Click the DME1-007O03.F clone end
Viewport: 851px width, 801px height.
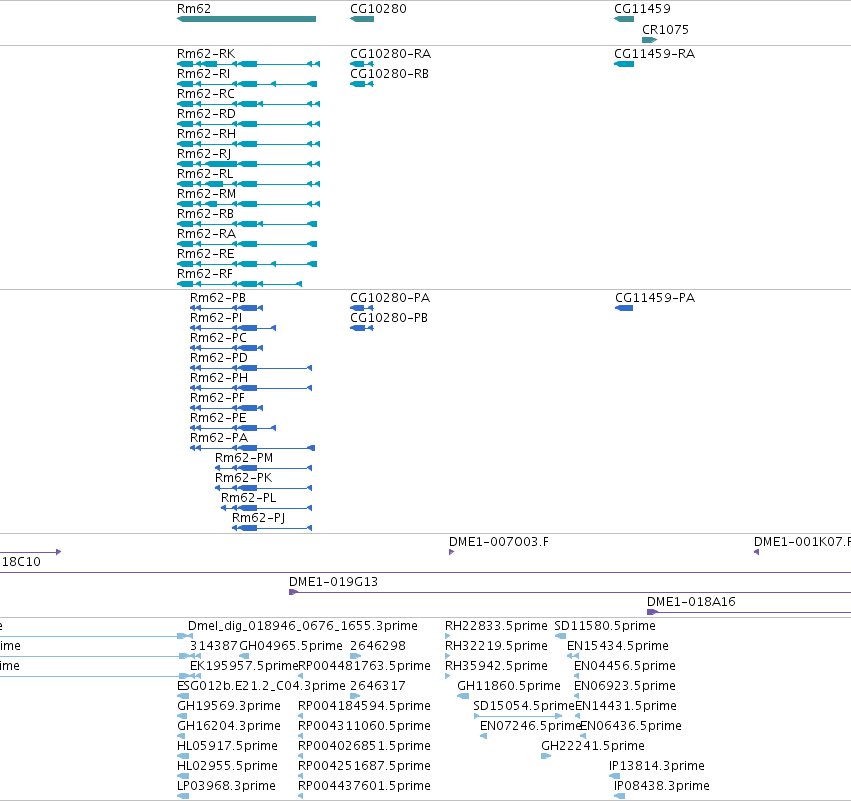pyautogui.click(x=452, y=552)
